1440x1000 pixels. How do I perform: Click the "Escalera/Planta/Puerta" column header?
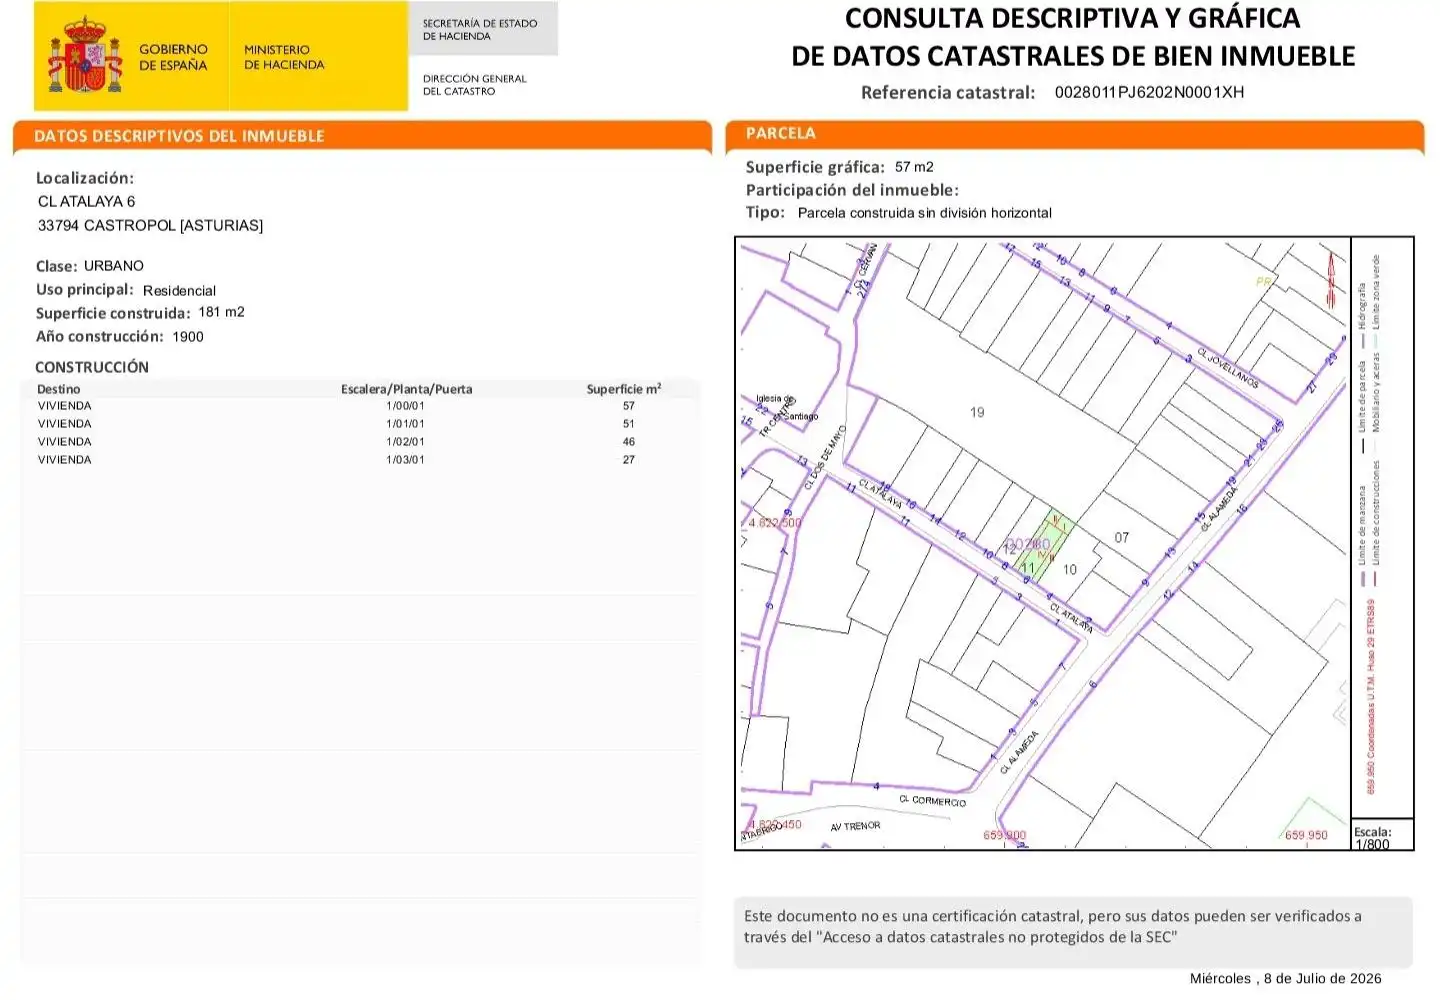(x=406, y=389)
